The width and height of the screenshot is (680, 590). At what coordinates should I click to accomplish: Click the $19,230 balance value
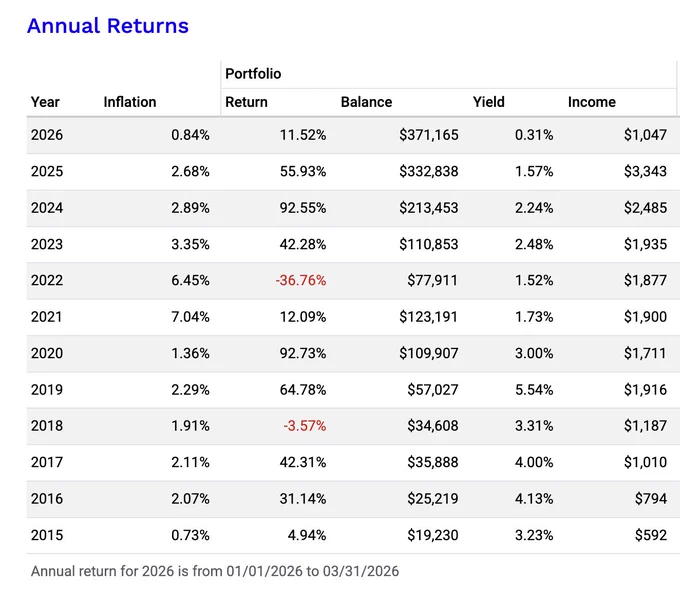click(x=433, y=535)
